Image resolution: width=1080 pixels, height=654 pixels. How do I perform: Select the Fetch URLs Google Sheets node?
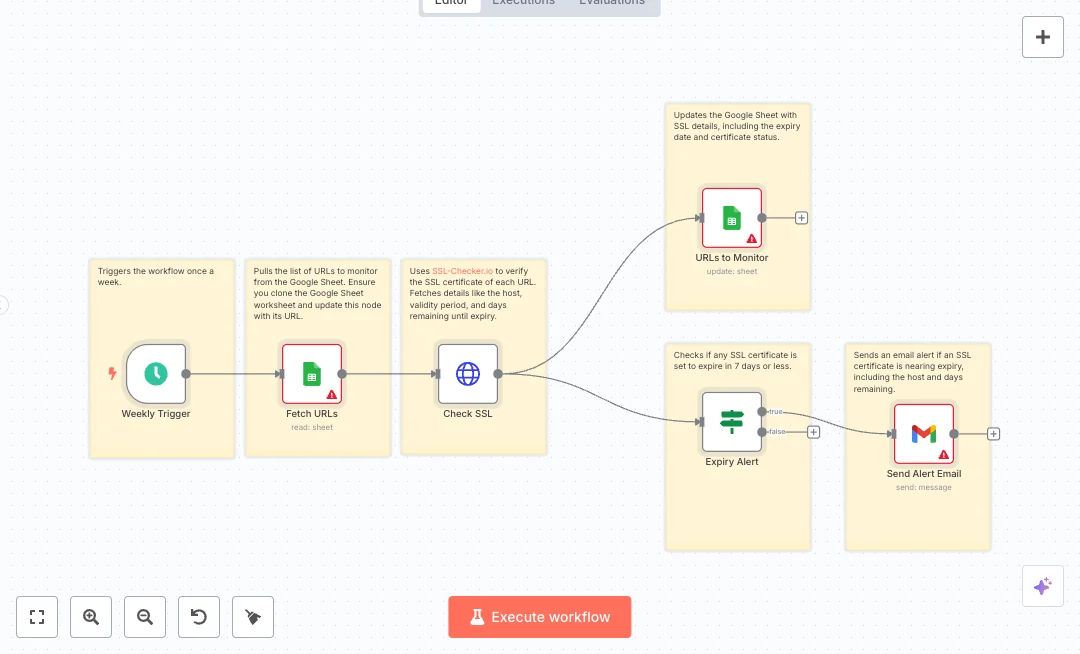pos(312,374)
